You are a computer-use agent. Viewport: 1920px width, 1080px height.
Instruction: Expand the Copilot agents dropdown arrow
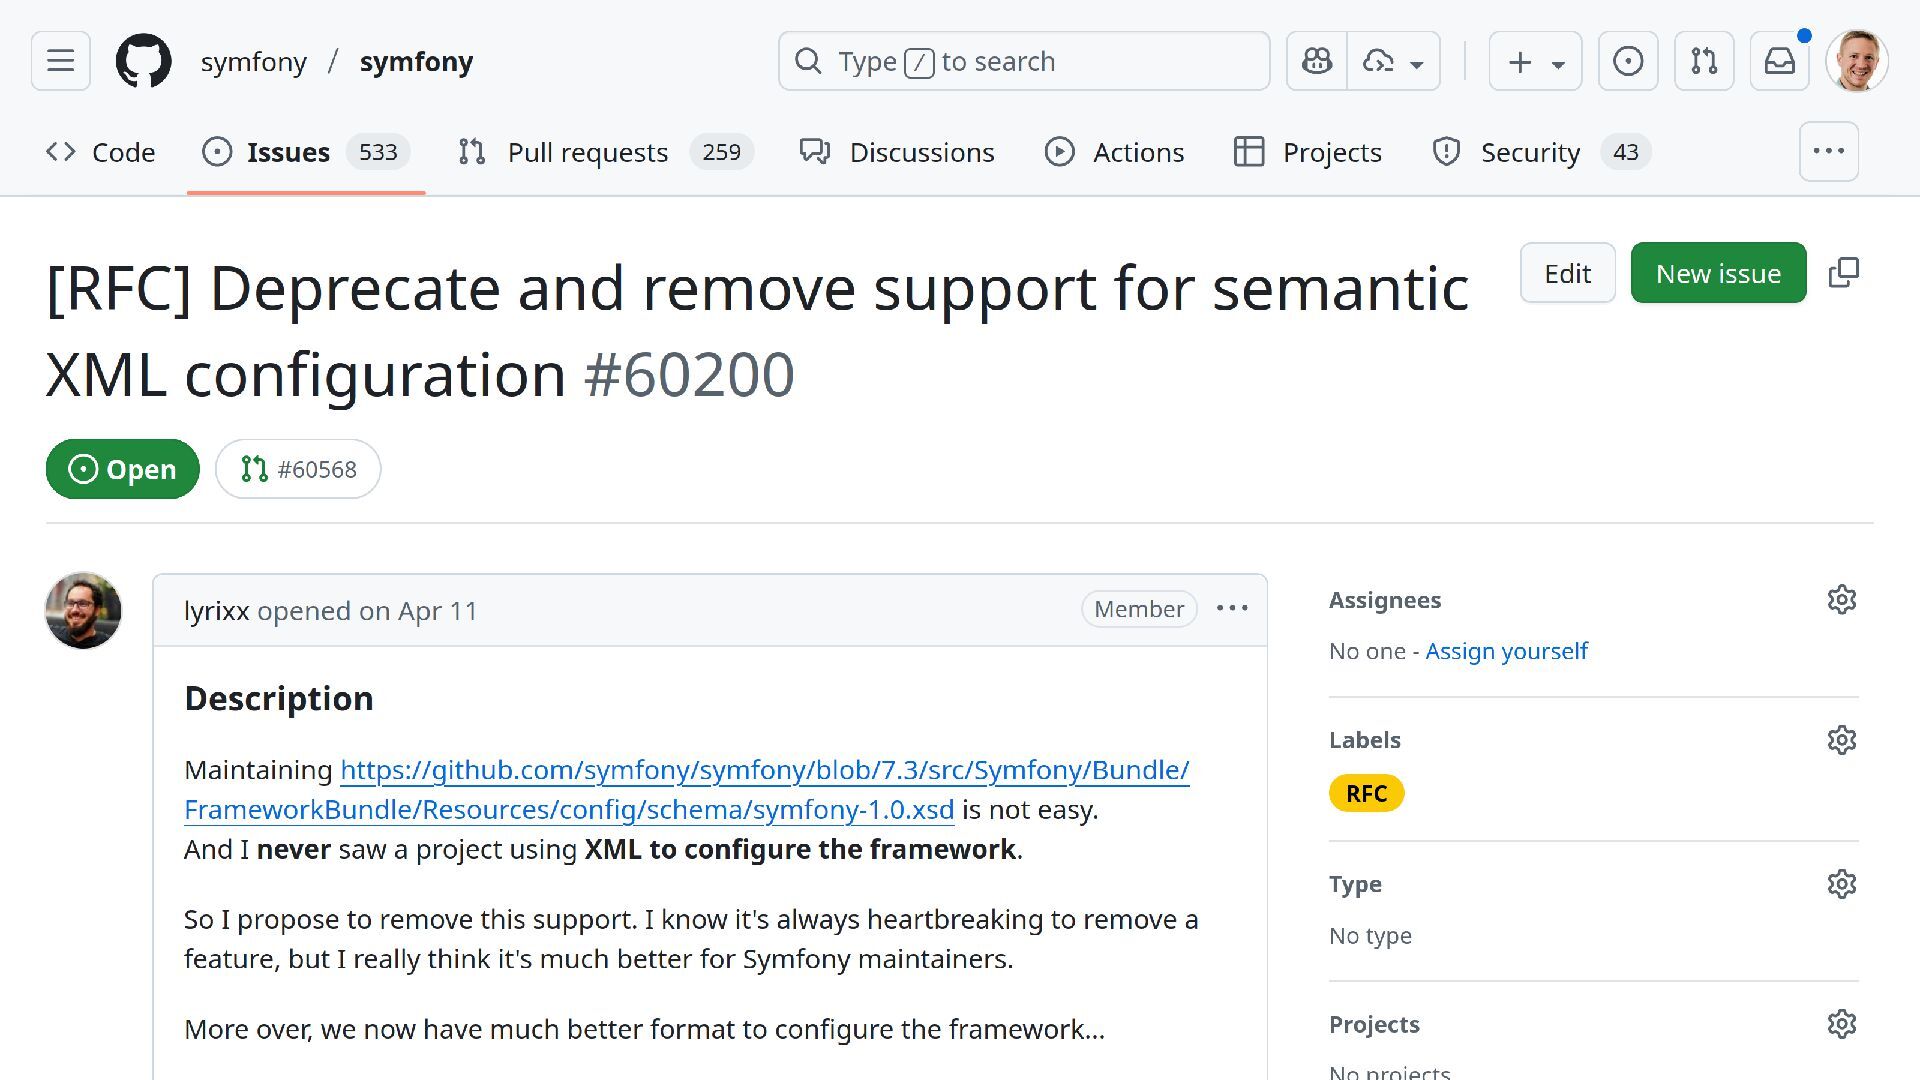tap(1416, 64)
